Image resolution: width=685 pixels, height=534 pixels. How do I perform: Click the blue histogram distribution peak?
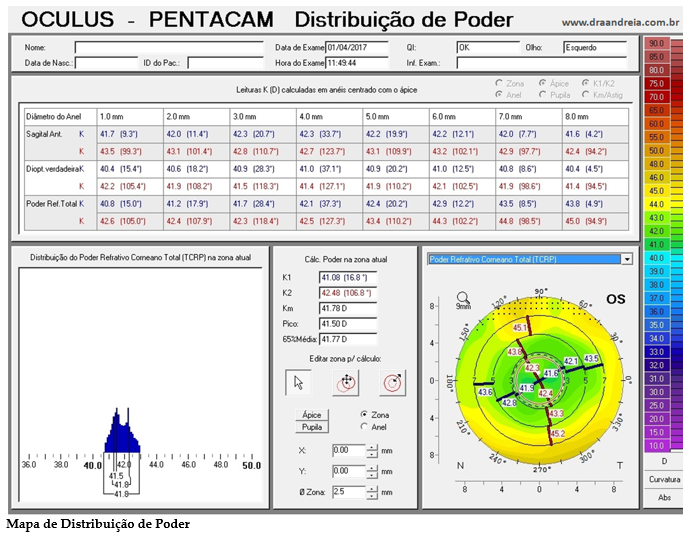click(122, 431)
